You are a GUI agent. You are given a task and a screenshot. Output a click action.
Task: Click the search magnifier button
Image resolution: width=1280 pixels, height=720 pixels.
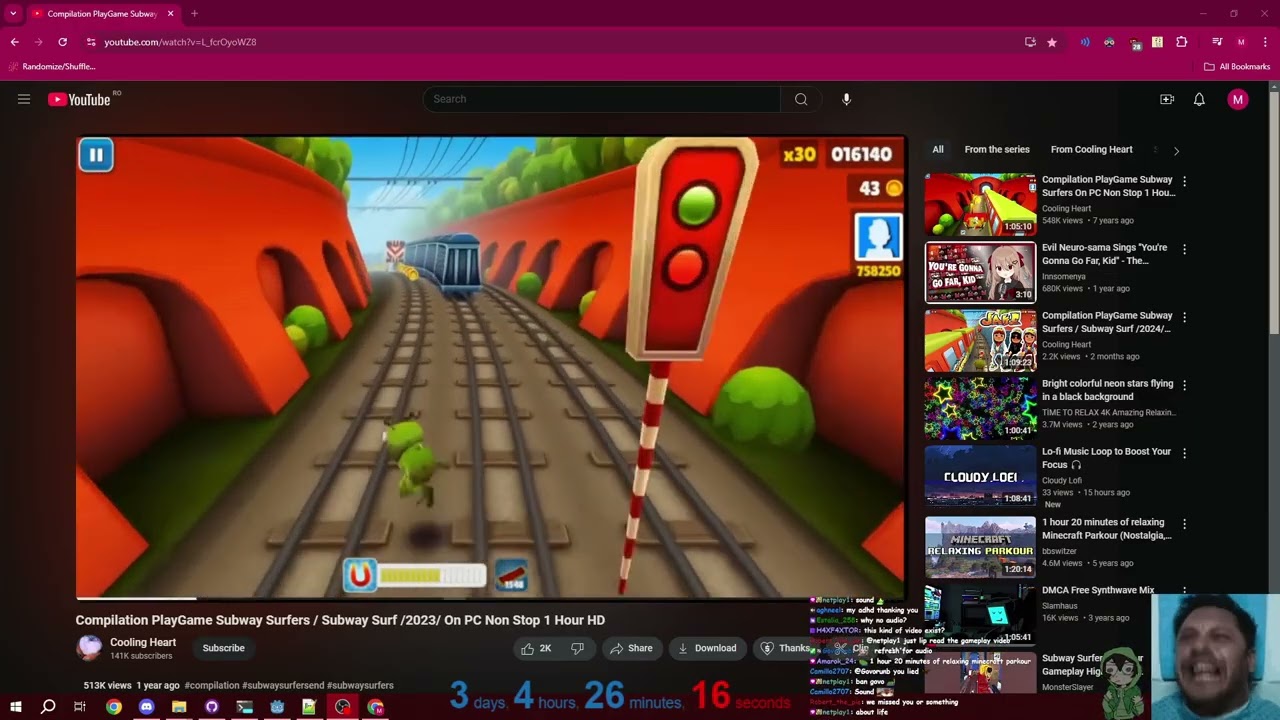(x=801, y=99)
